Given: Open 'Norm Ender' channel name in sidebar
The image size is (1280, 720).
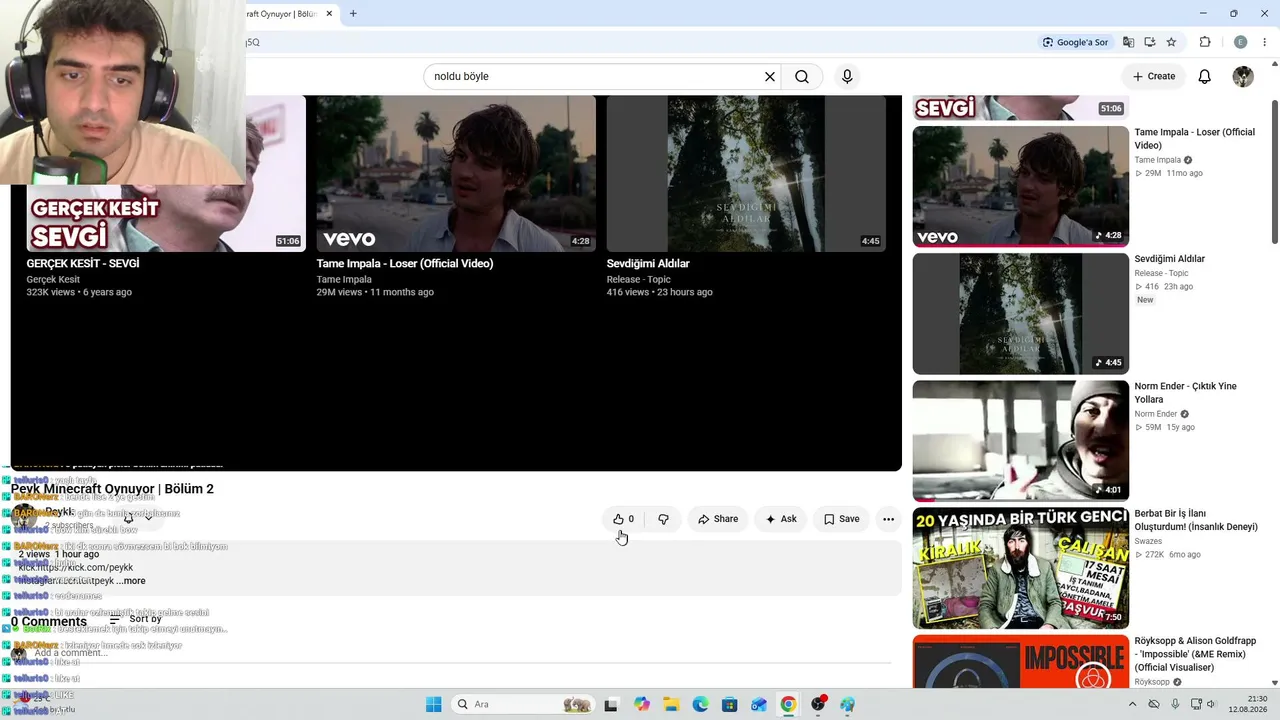Looking at the screenshot, I should click(1156, 414).
